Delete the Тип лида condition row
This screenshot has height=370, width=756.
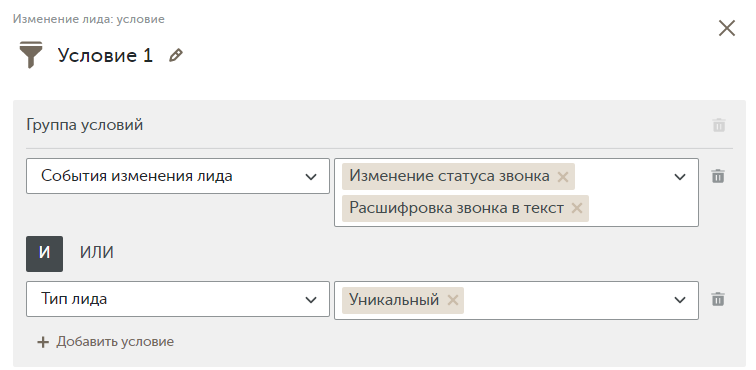(718, 299)
